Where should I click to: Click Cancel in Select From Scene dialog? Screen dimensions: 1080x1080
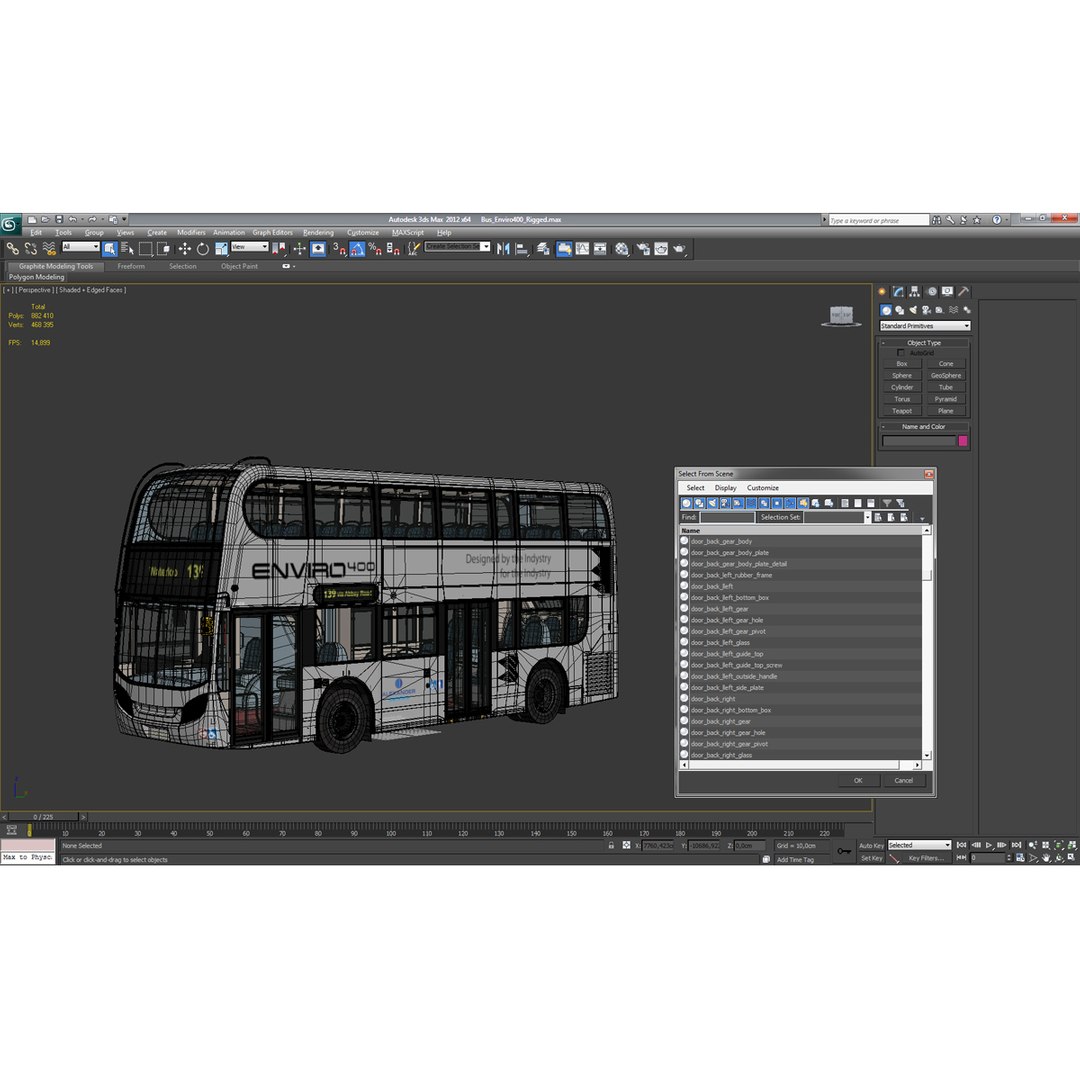tap(904, 780)
